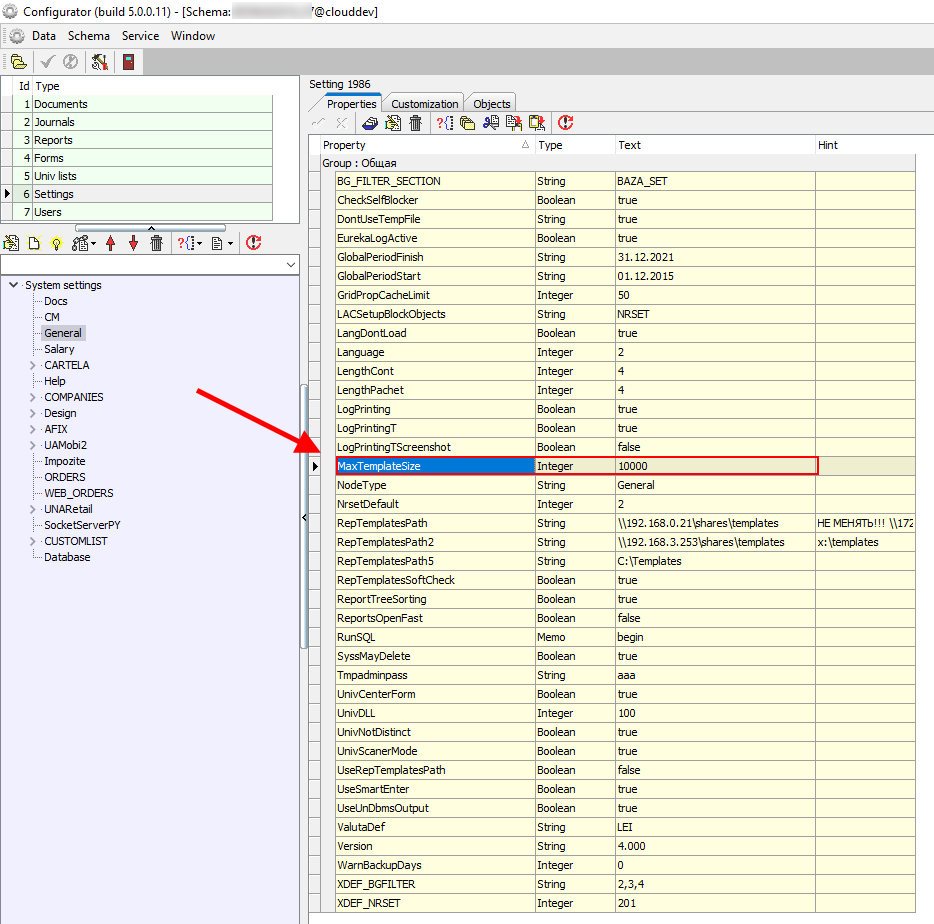Open the Data menu
Screen dimensions: 934x924
pyautogui.click(x=43, y=36)
